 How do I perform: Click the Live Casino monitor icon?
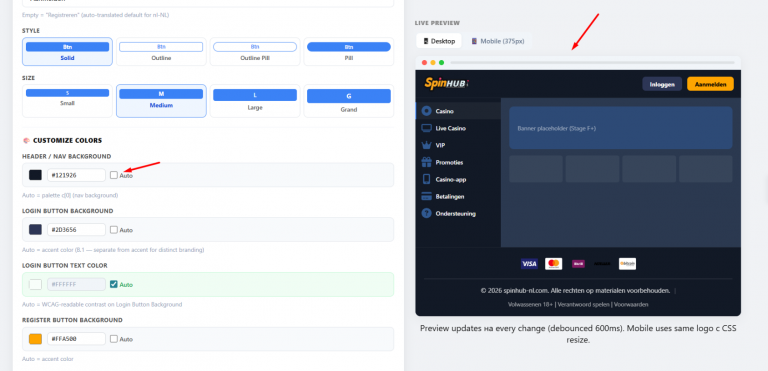tap(426, 128)
